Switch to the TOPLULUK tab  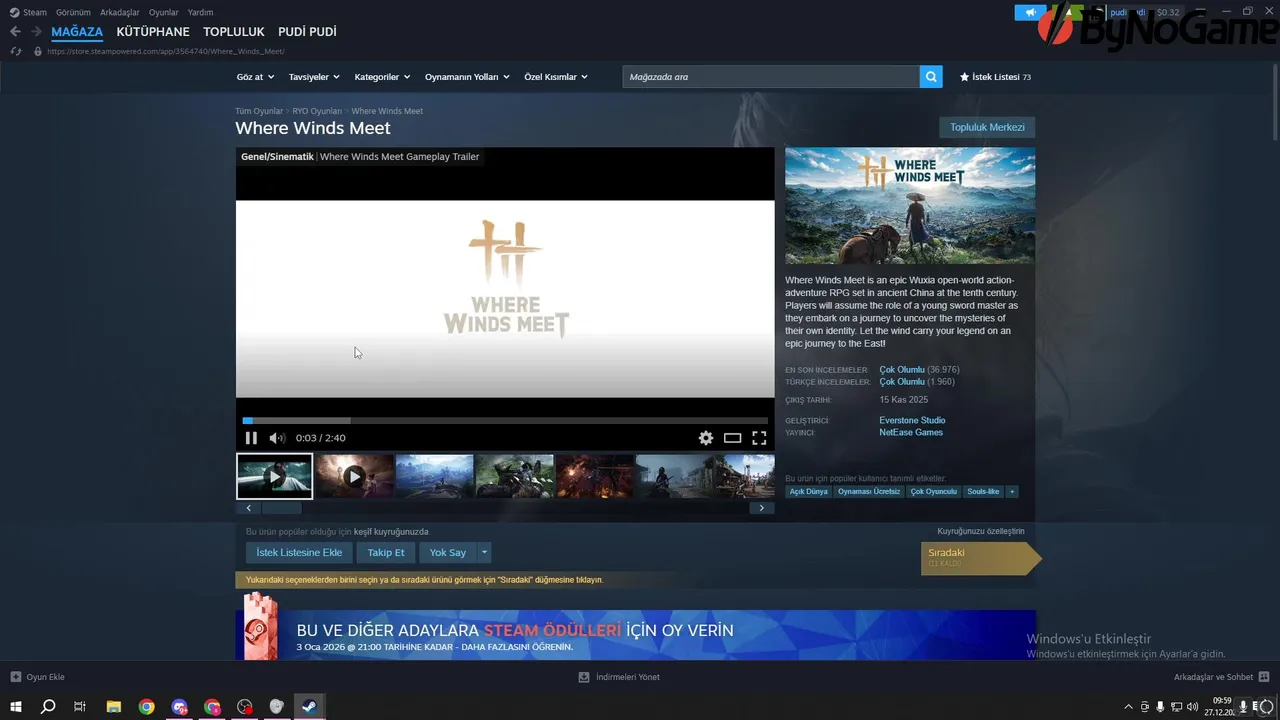click(234, 32)
